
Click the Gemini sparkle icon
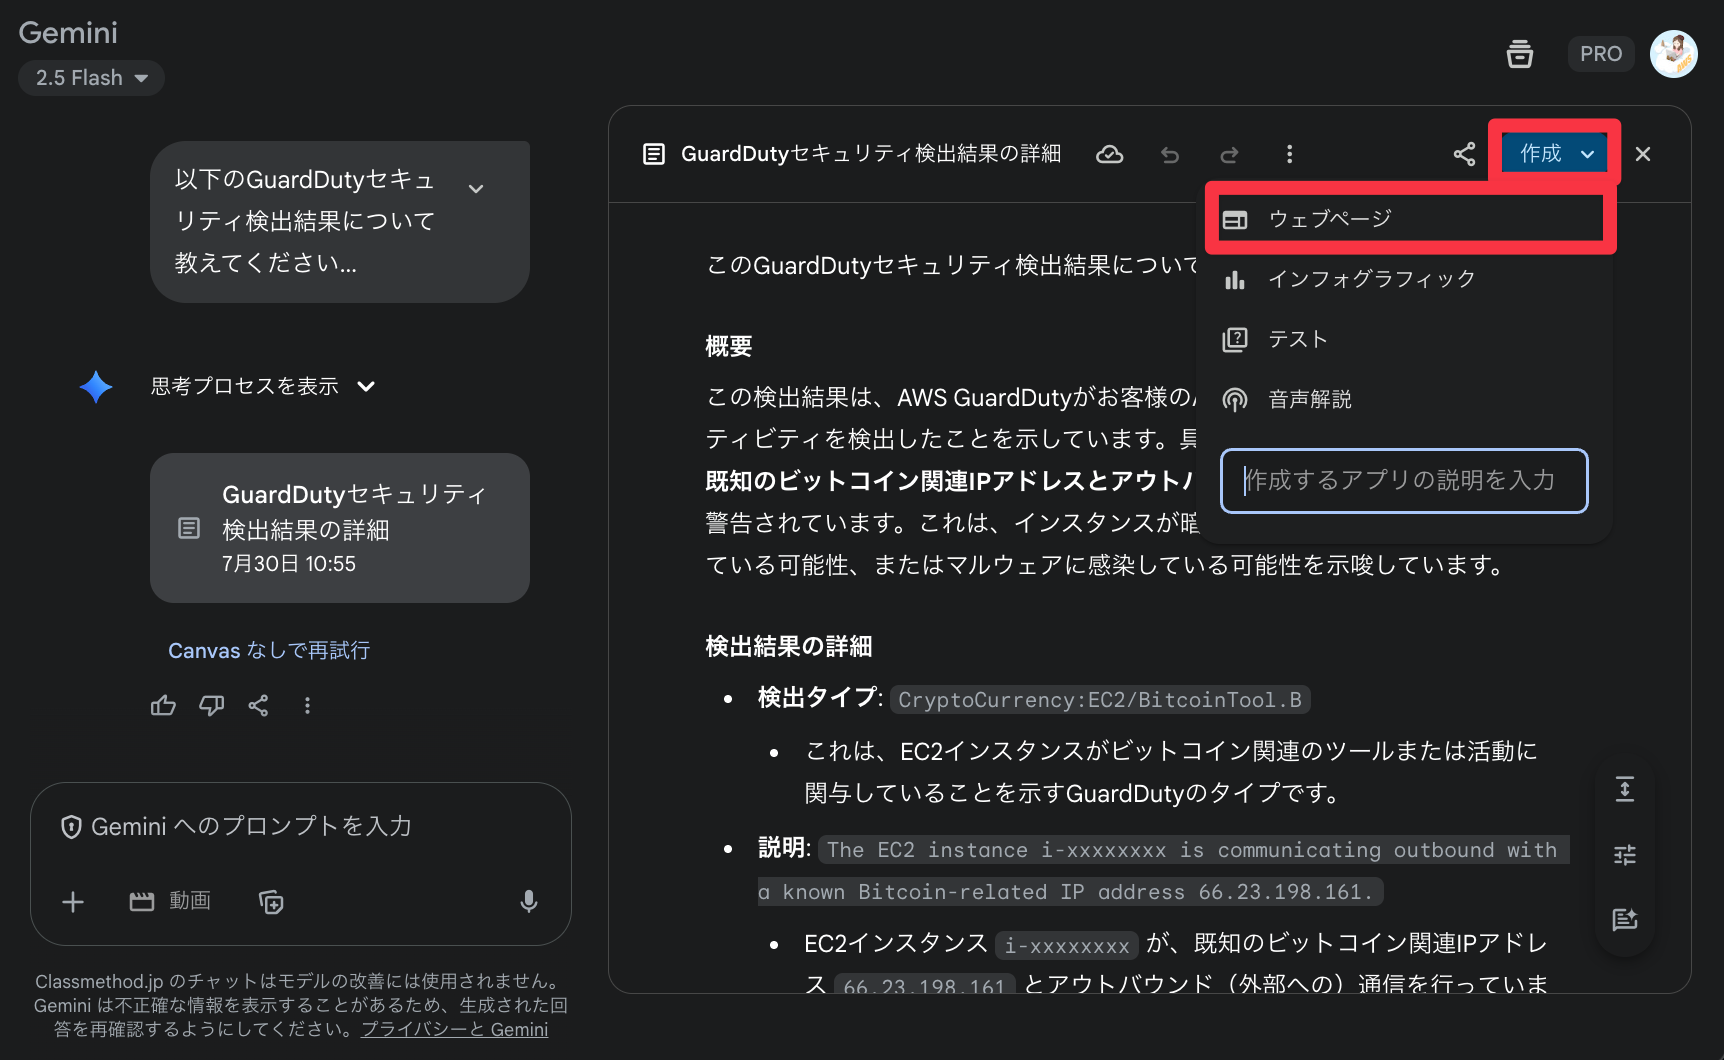[96, 387]
